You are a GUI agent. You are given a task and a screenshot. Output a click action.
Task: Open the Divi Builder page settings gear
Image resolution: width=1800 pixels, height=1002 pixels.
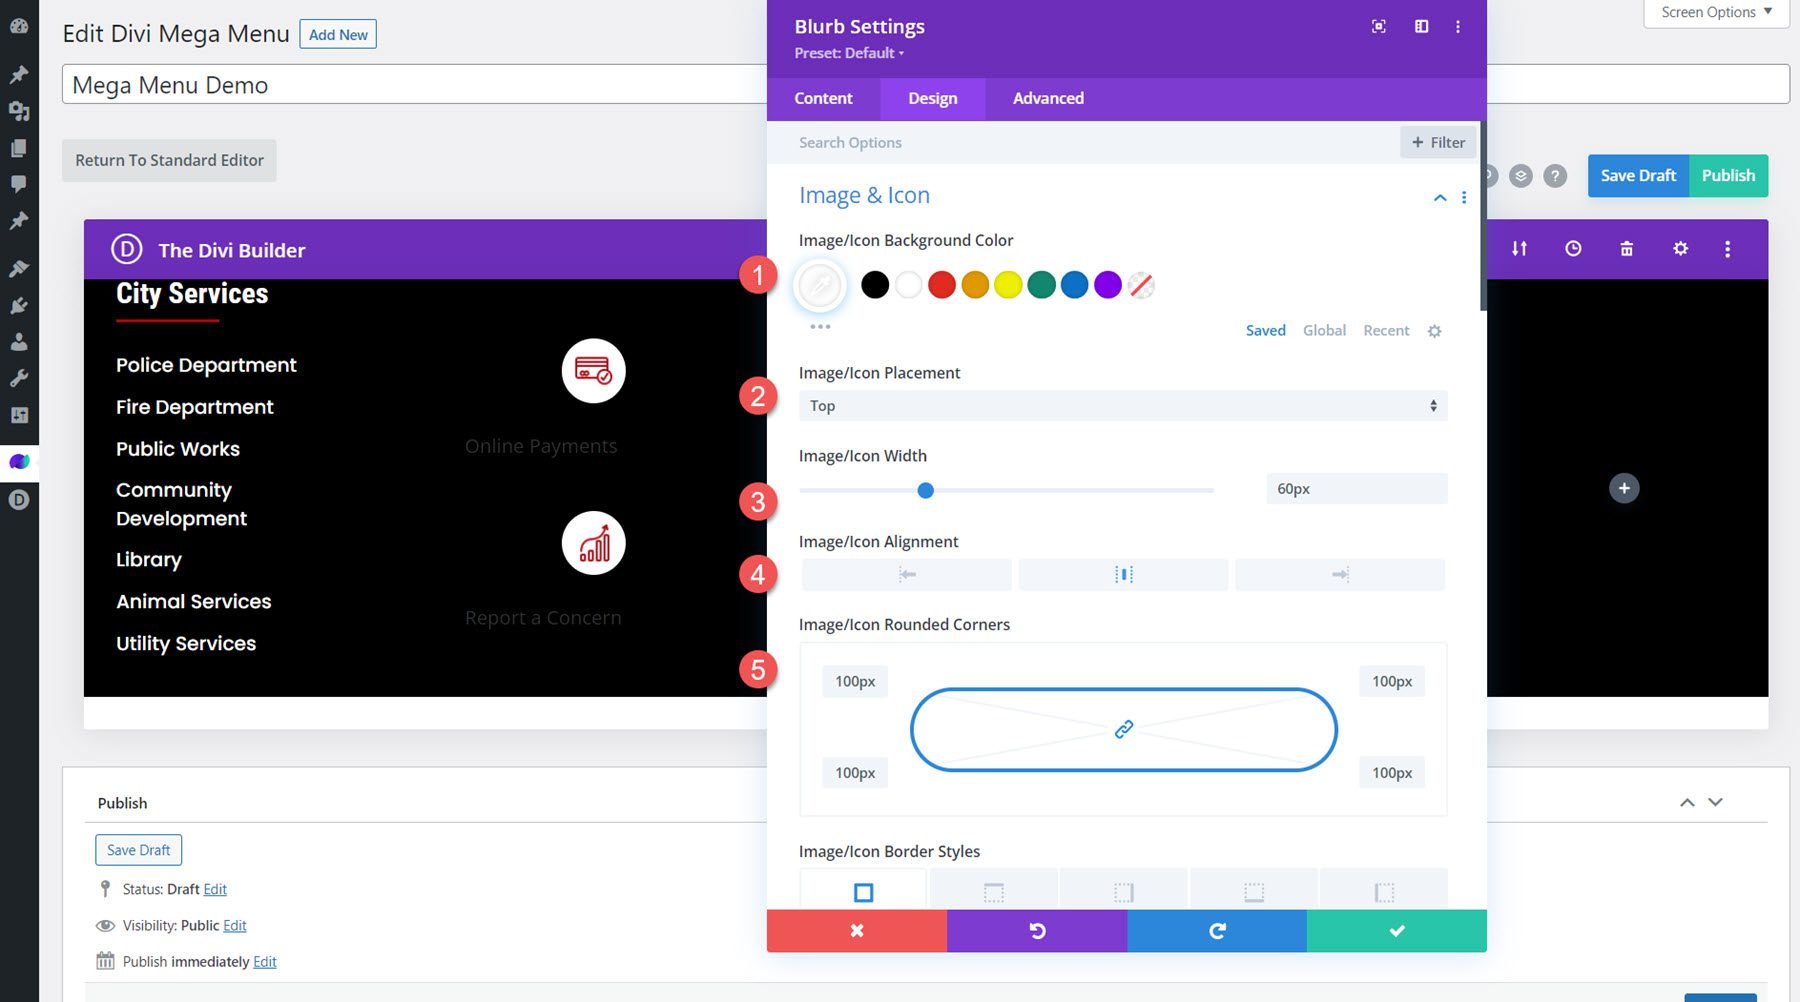(1680, 248)
